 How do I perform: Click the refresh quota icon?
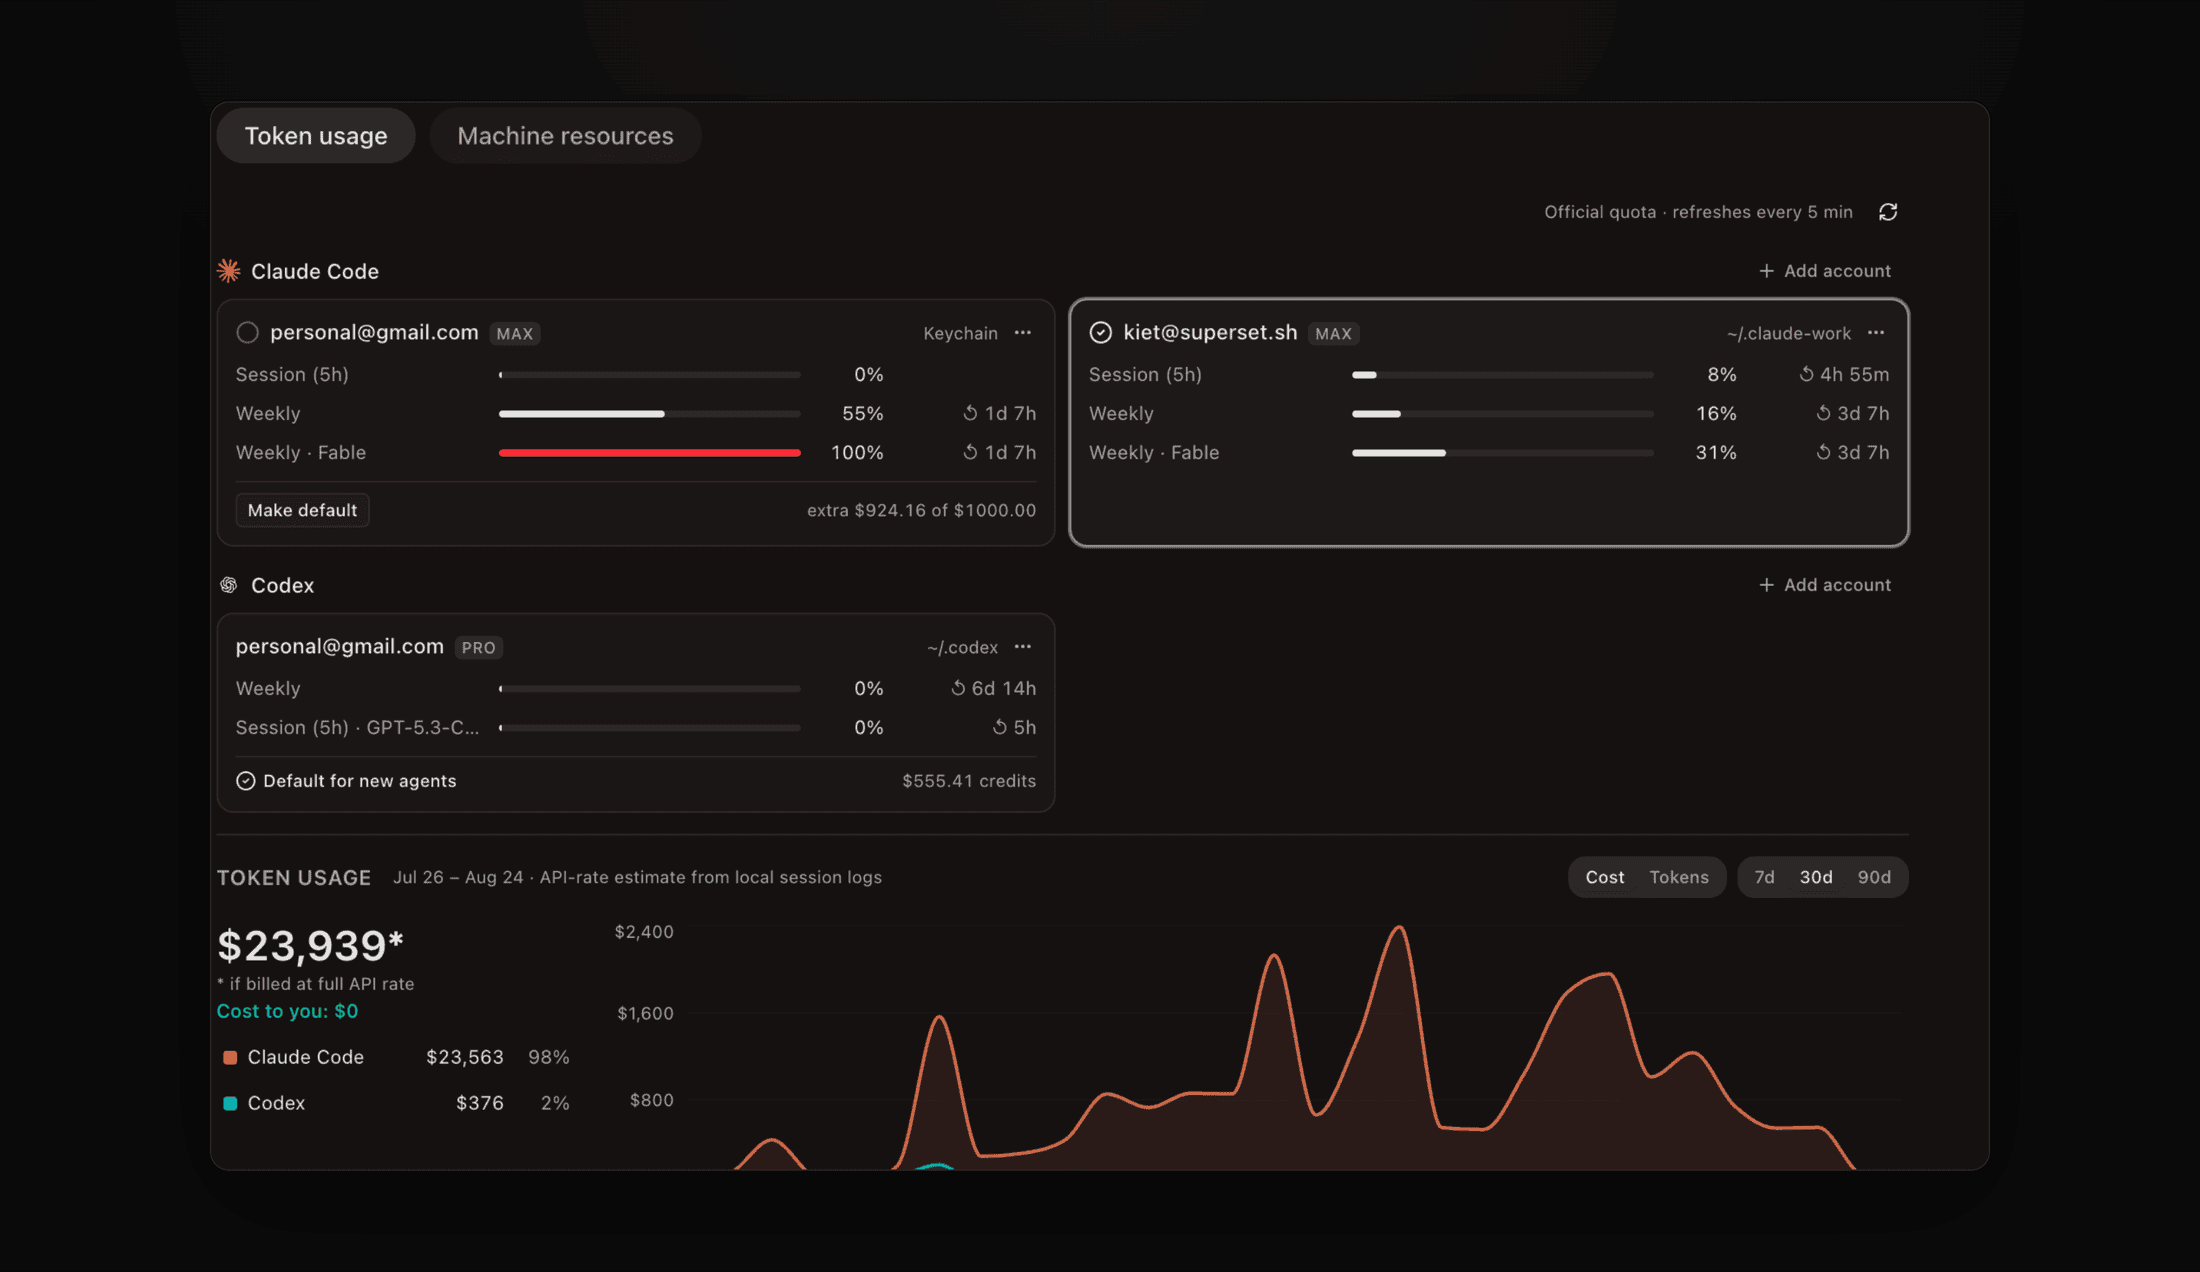click(x=1888, y=212)
